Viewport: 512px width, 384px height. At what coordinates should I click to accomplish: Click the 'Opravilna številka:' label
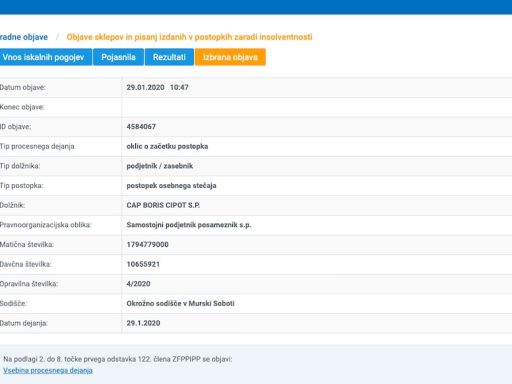tap(29, 284)
